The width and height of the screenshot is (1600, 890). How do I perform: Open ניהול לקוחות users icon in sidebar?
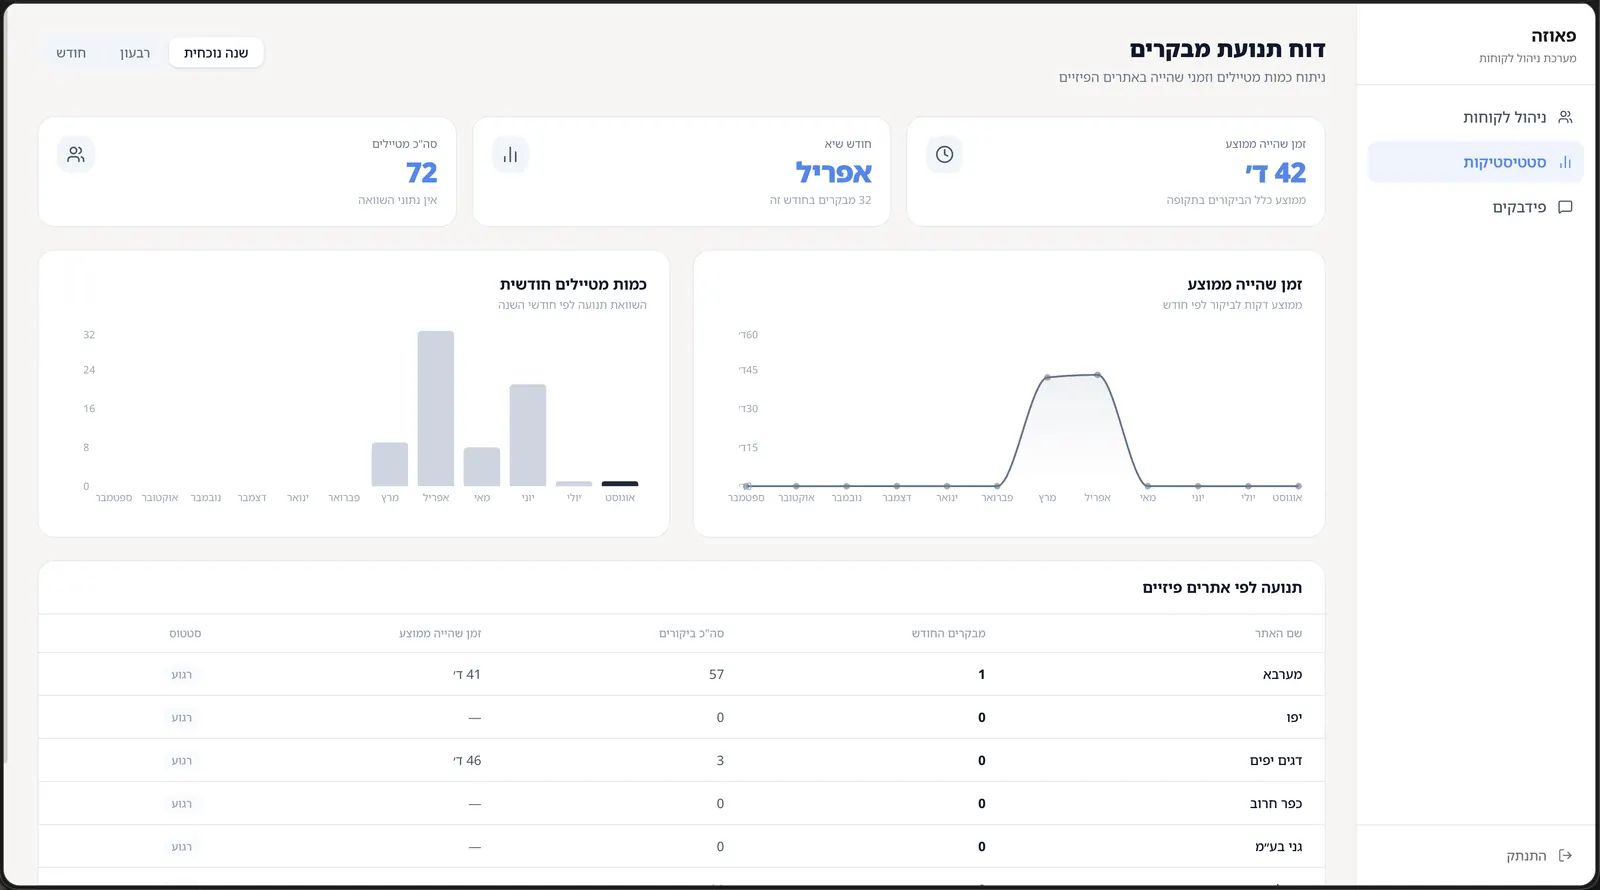pyautogui.click(x=1565, y=117)
